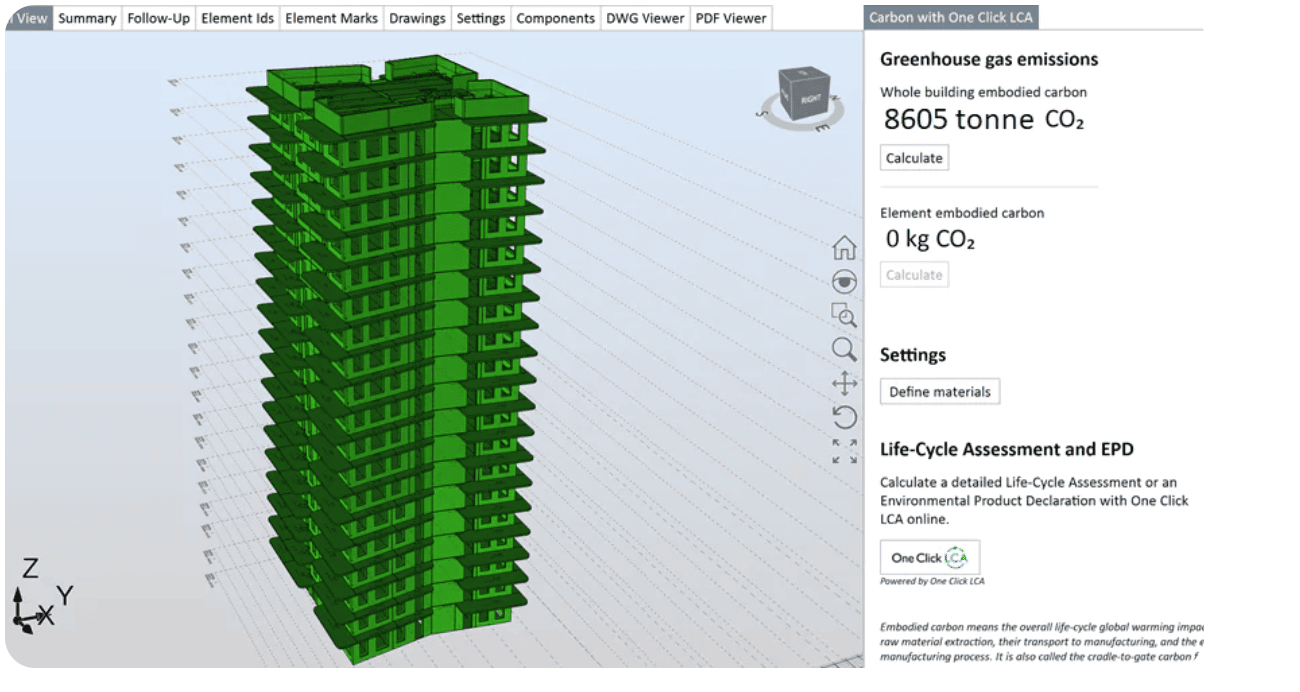Click the orbit eye view icon

point(844,281)
